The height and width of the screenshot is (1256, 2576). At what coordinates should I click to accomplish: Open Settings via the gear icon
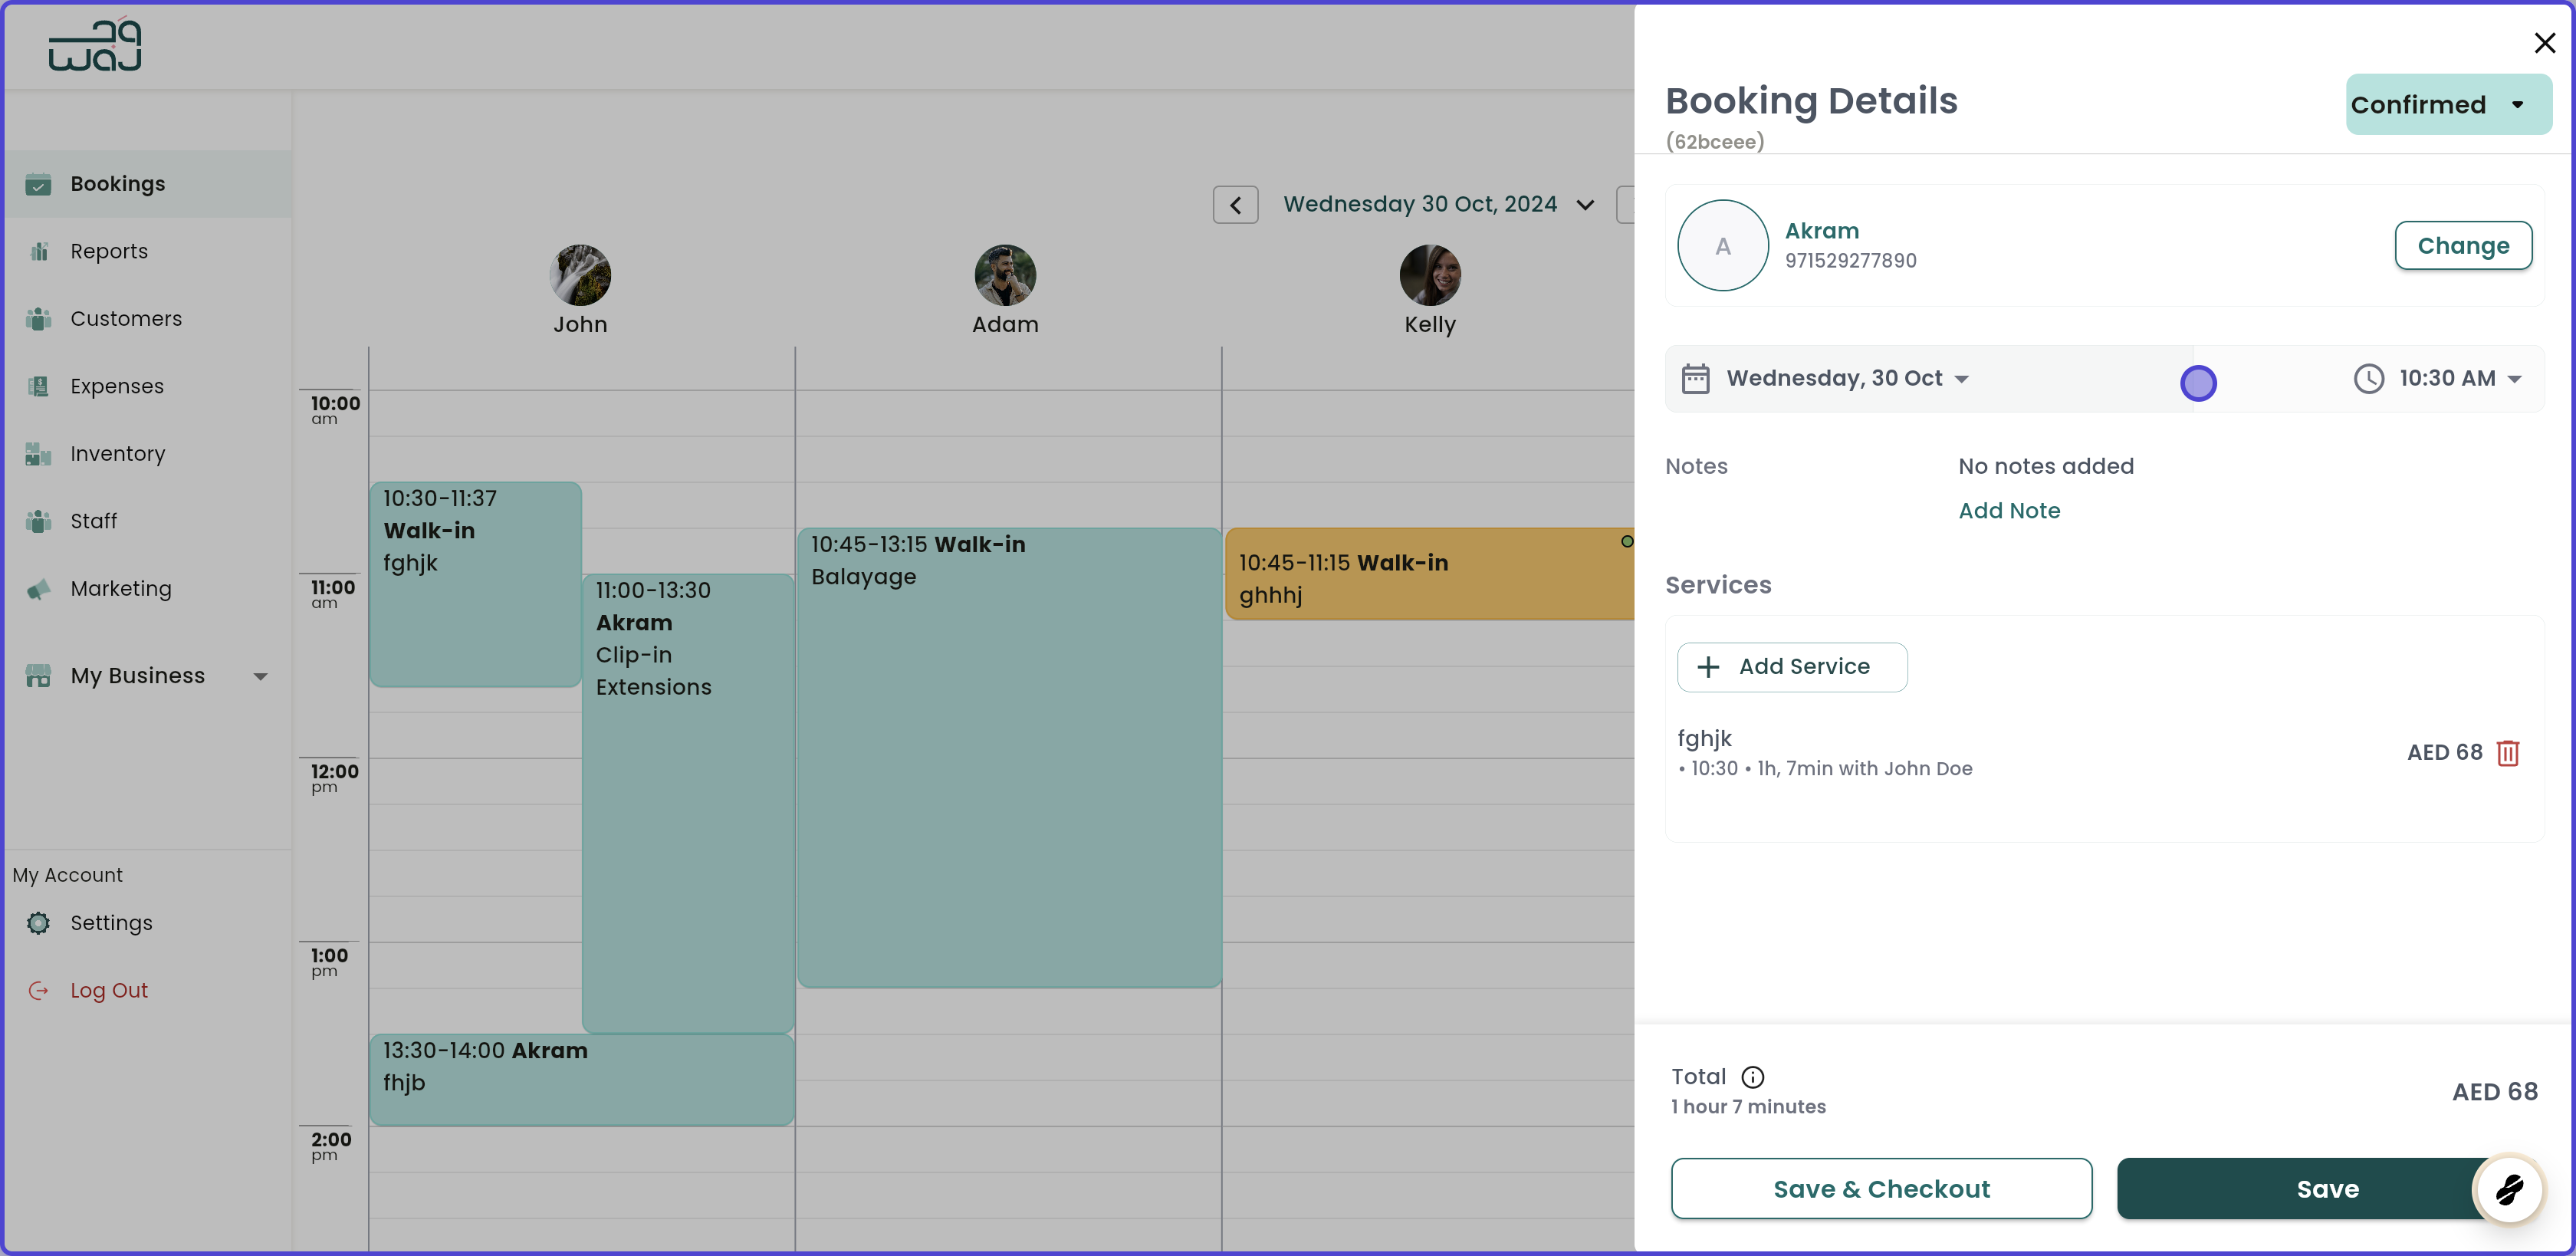(38, 923)
